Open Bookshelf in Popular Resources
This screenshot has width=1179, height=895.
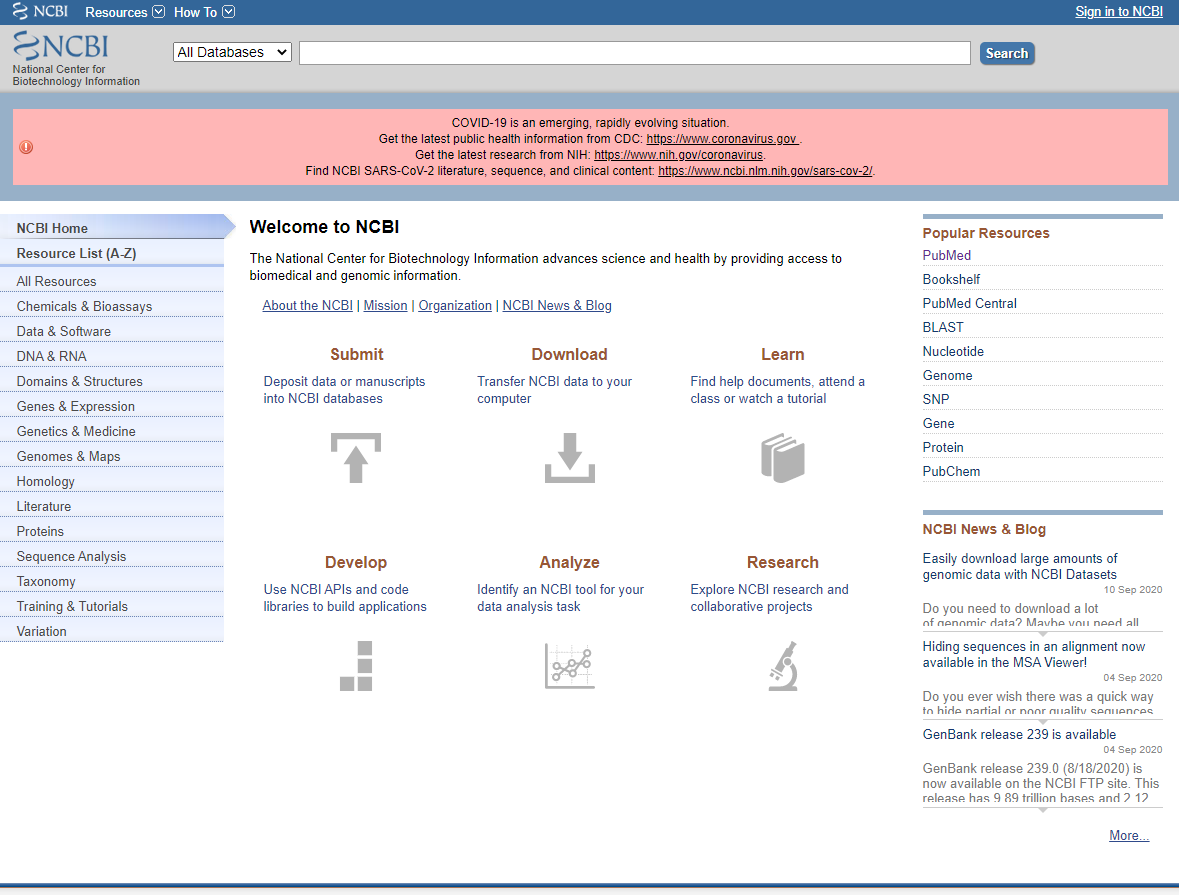coord(951,280)
